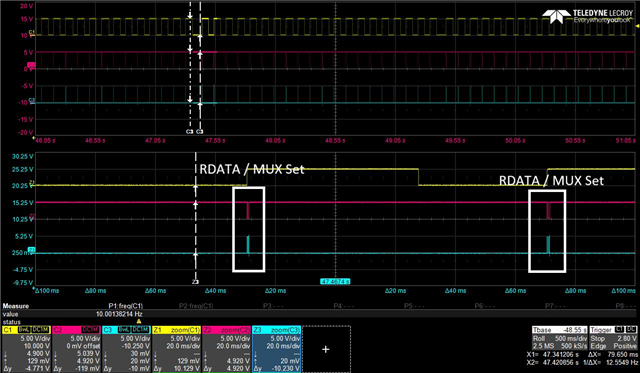
Task: Open the Z2 zoom(C2) descriptor box
Action: [227, 349]
